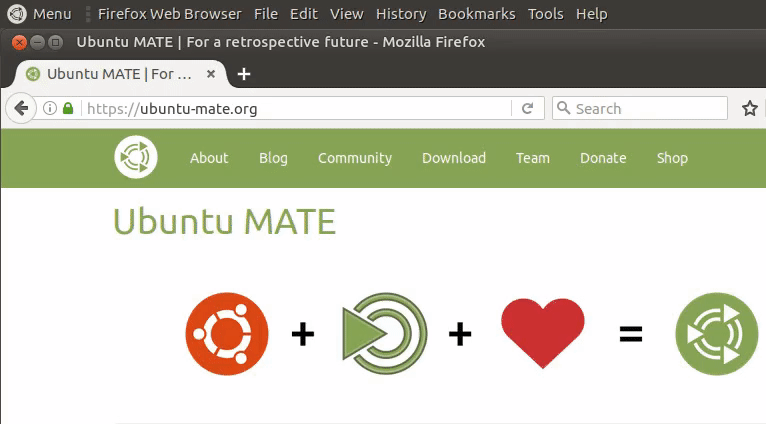The width and height of the screenshot is (766, 424).
Task: Reload the page with the refresh icon
Action: pyautogui.click(x=527, y=108)
